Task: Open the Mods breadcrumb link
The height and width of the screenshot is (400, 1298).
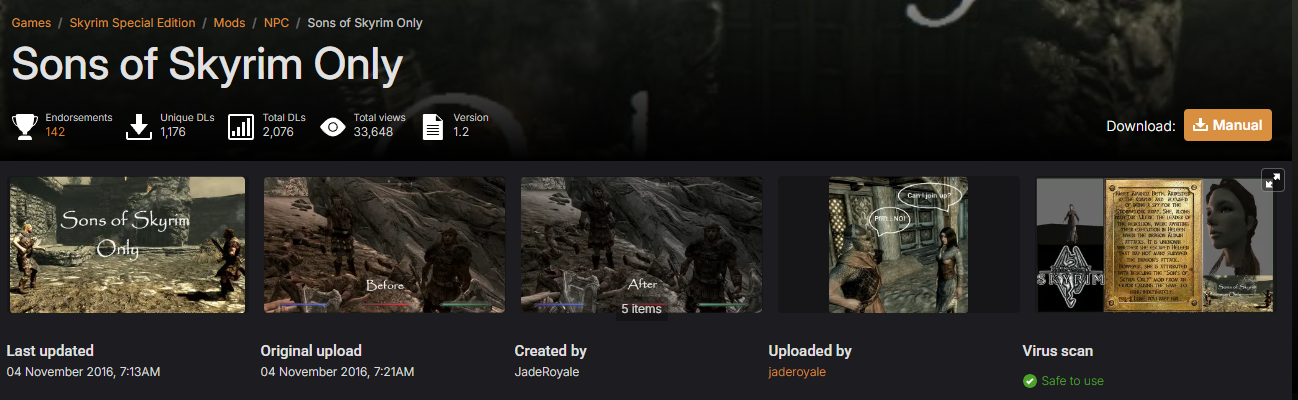Action: point(228,22)
